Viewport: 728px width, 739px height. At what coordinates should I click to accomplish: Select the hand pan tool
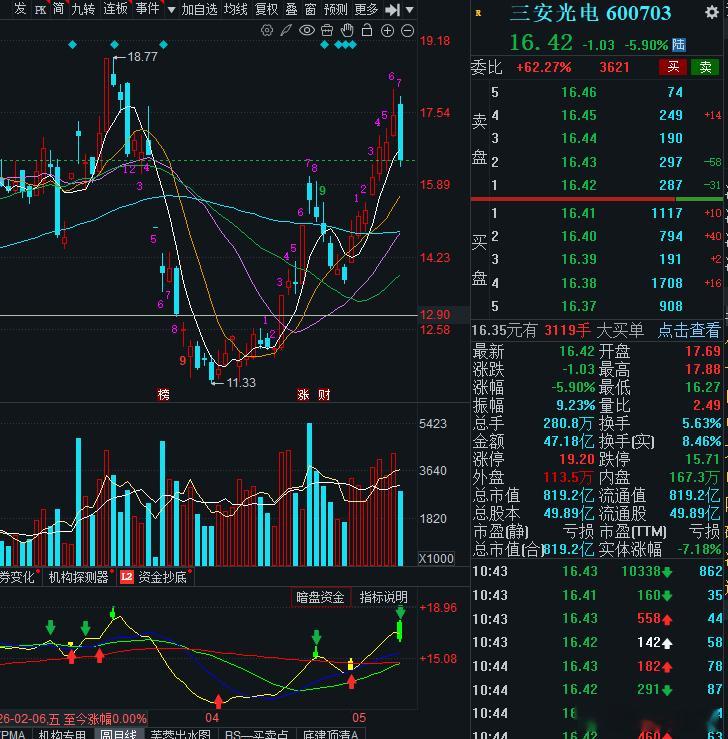(x=347, y=31)
